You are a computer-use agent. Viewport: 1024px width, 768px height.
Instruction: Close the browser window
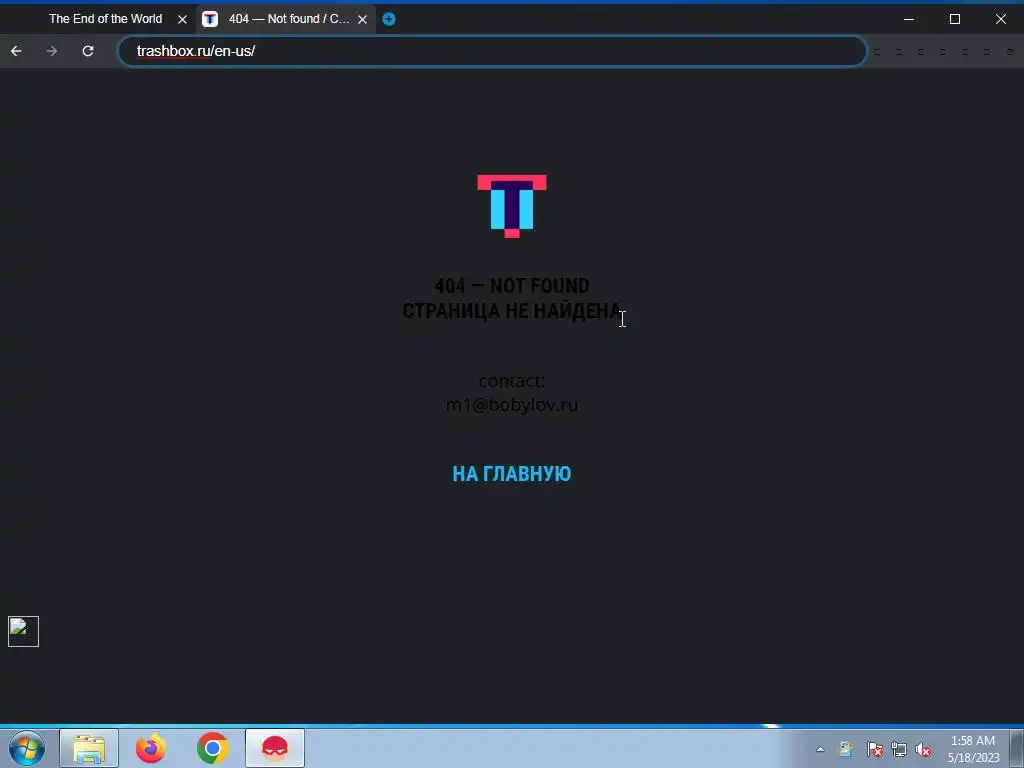coord(1000,19)
